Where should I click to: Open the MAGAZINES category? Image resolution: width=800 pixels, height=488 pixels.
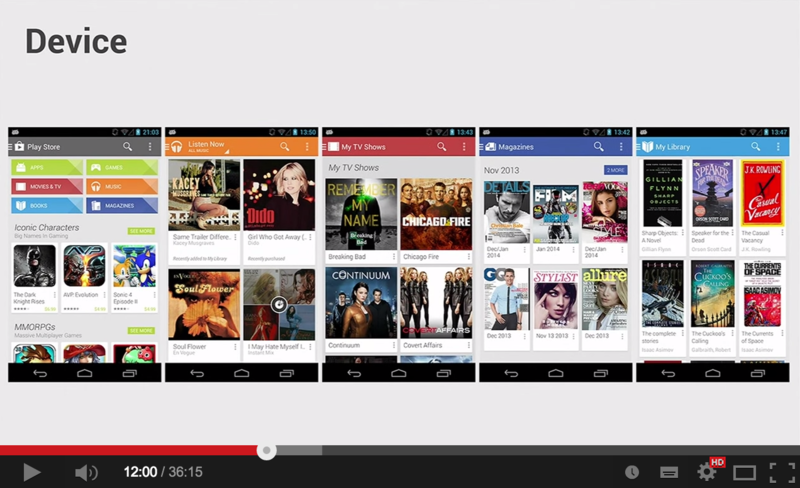122,205
